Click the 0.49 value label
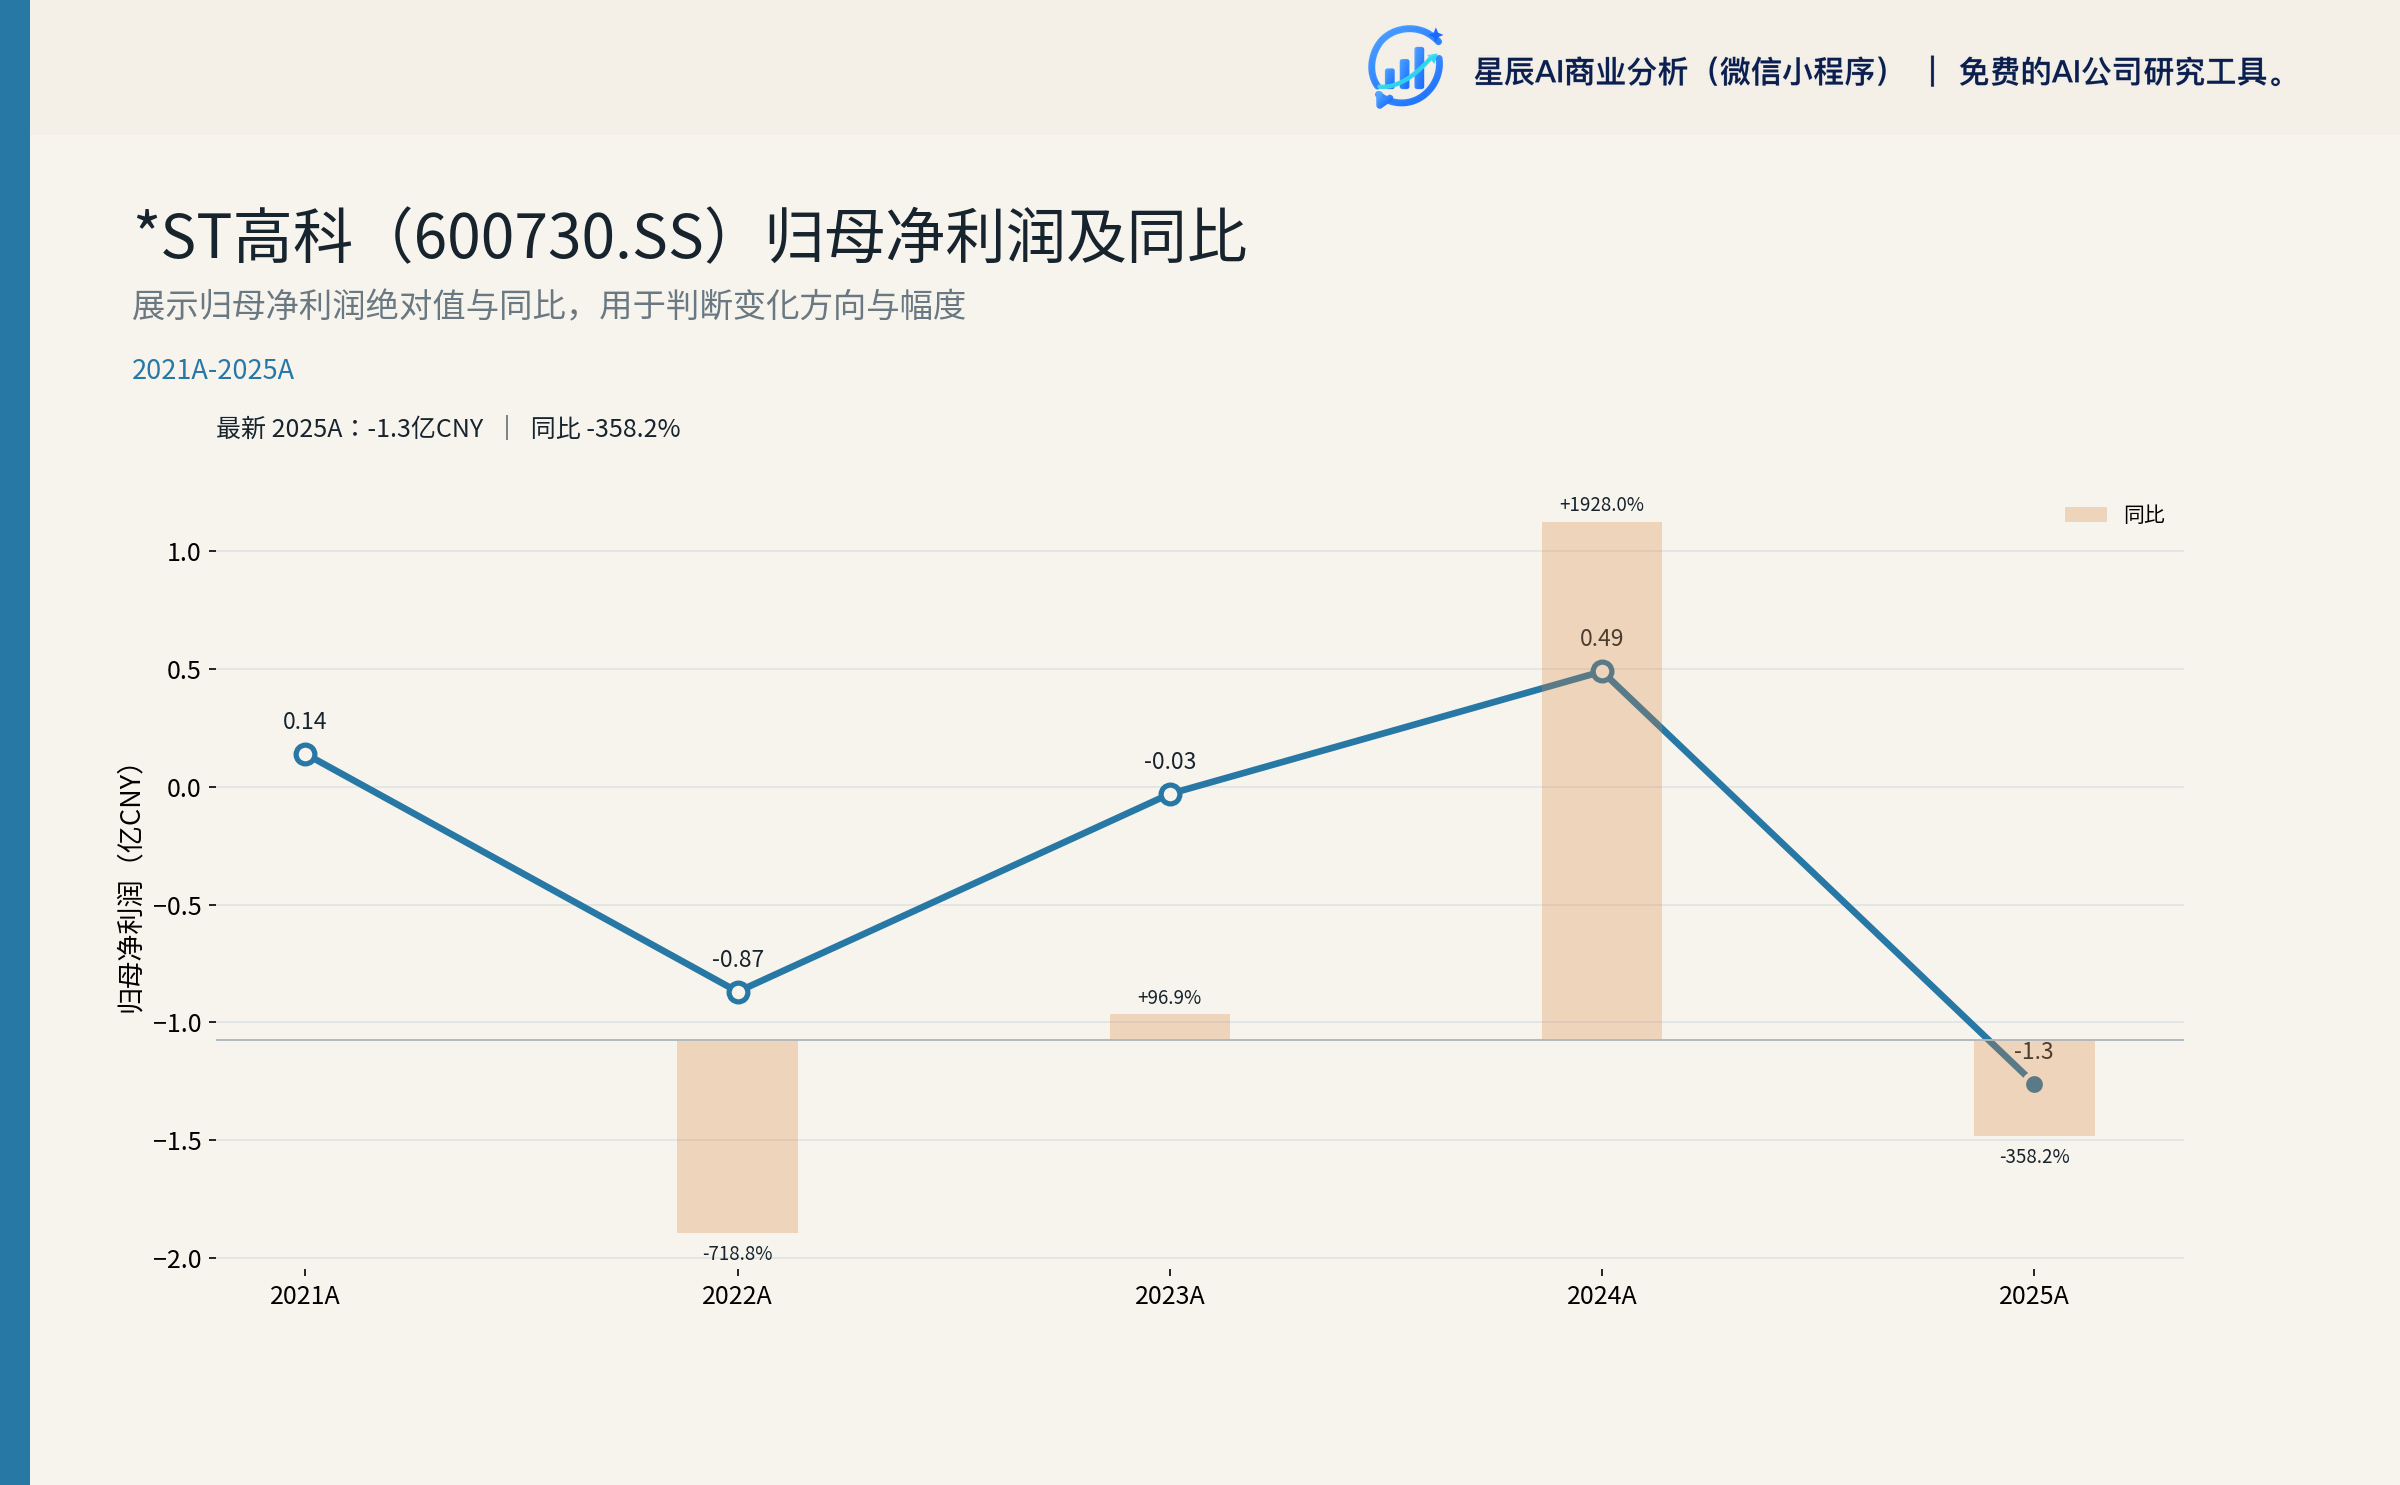This screenshot has height=1485, width=2400. [1601, 638]
